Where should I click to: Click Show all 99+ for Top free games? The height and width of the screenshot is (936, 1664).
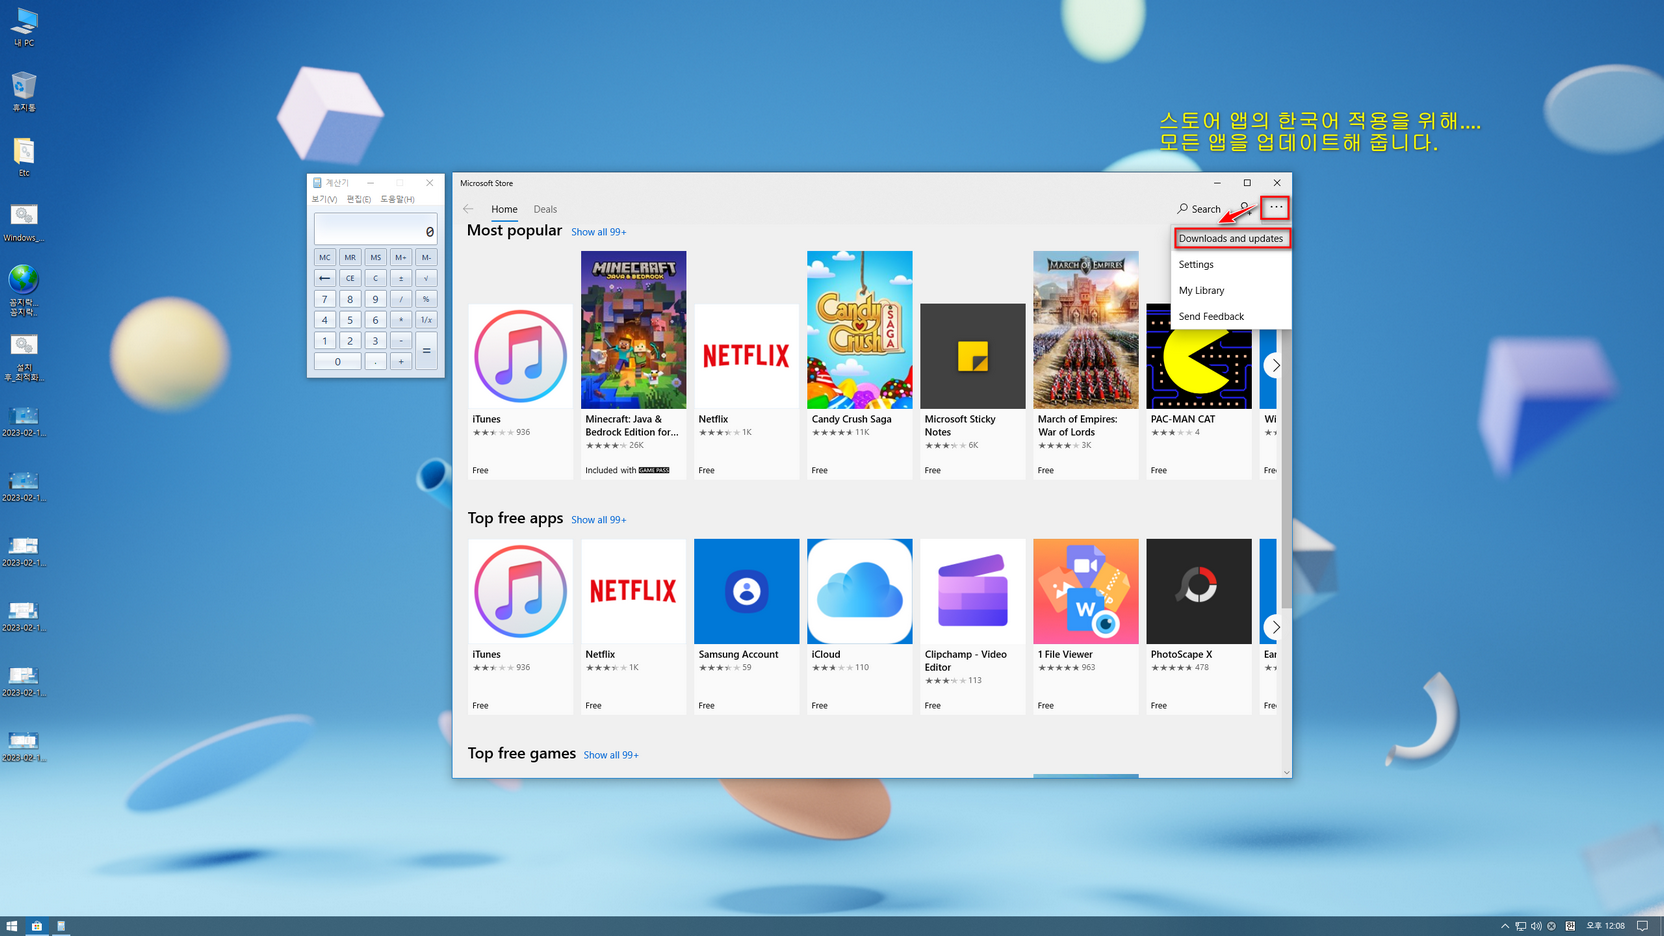tap(611, 755)
